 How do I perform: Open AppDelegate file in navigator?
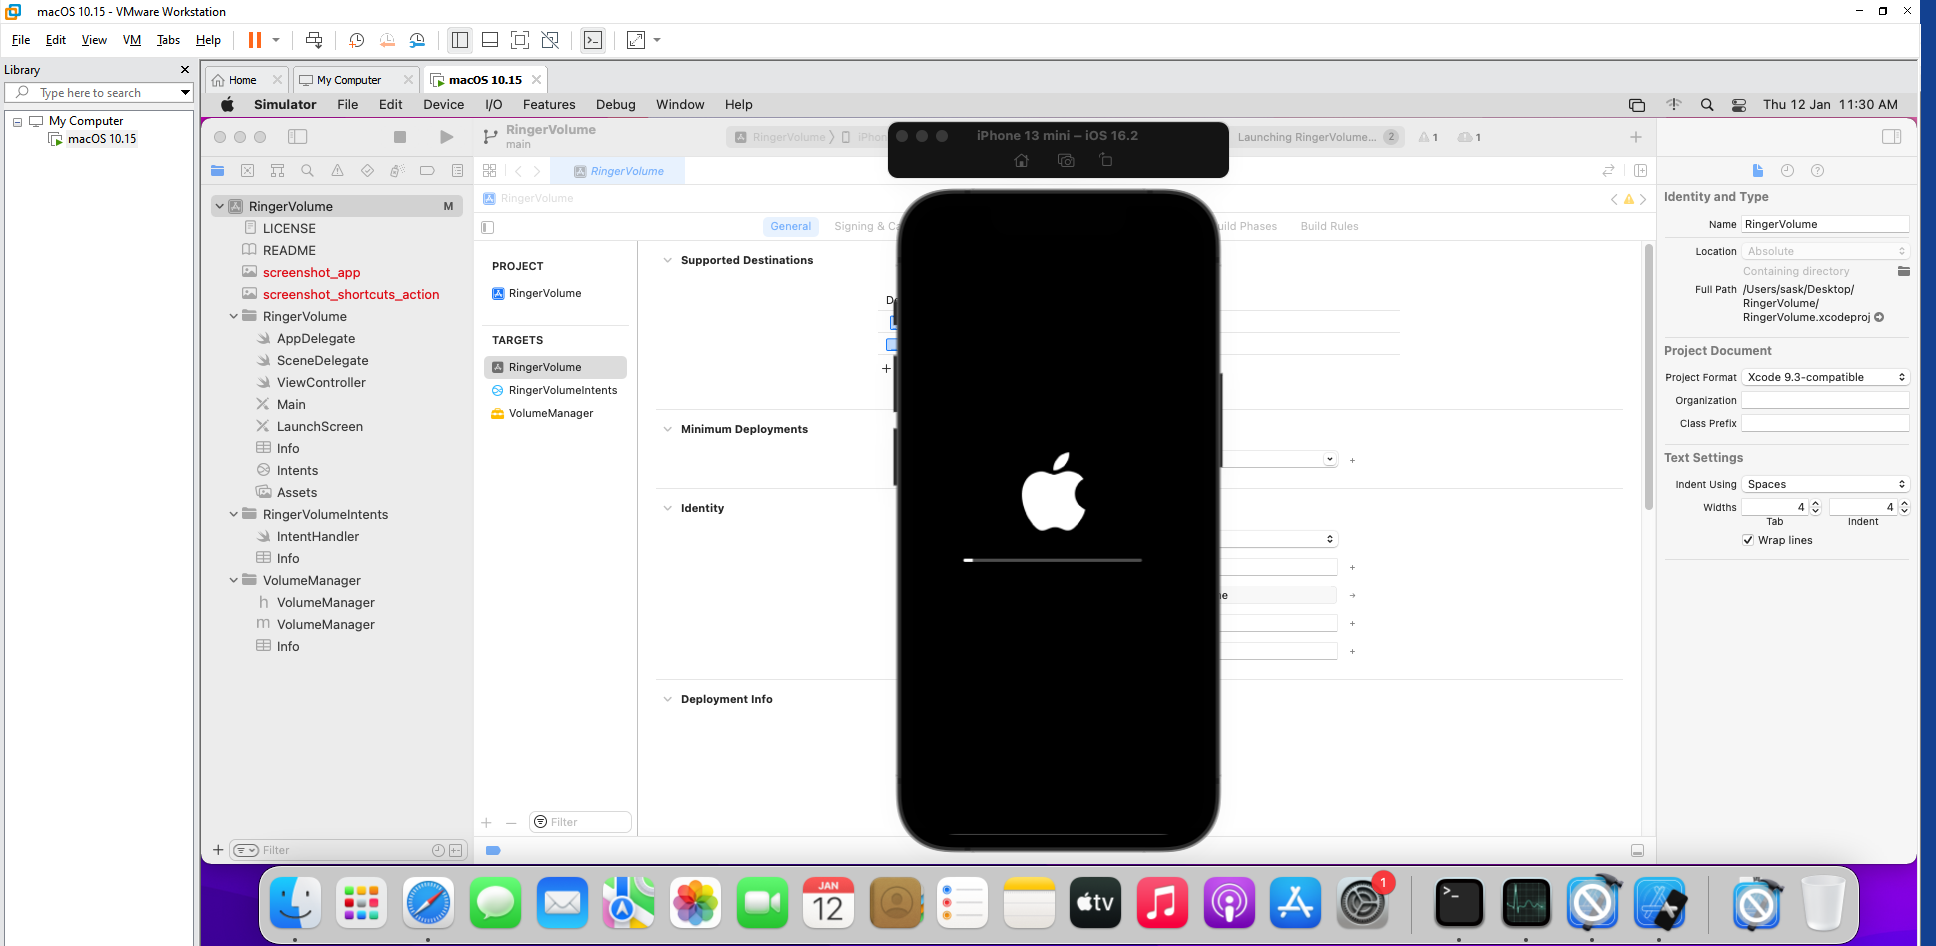tap(316, 338)
